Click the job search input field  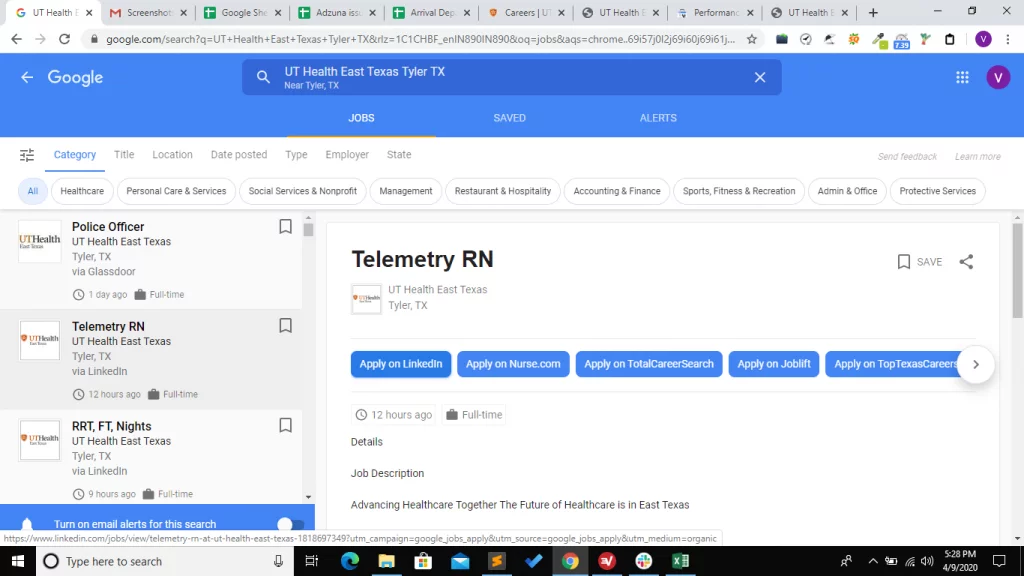click(511, 77)
